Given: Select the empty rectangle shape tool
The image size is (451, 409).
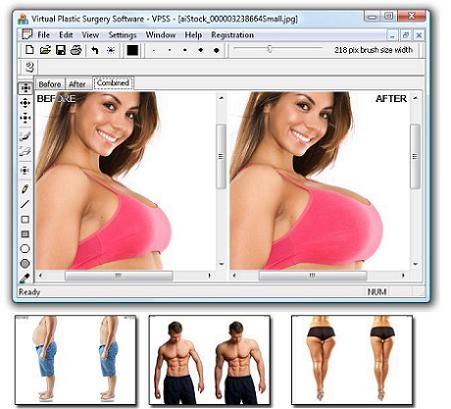Looking at the screenshot, I should [25, 219].
